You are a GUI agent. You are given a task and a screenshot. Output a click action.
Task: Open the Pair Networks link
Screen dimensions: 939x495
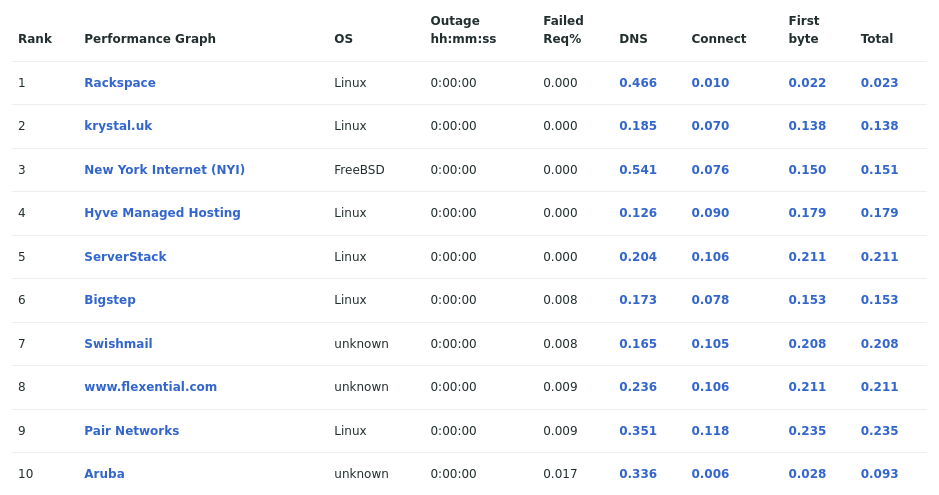132,430
